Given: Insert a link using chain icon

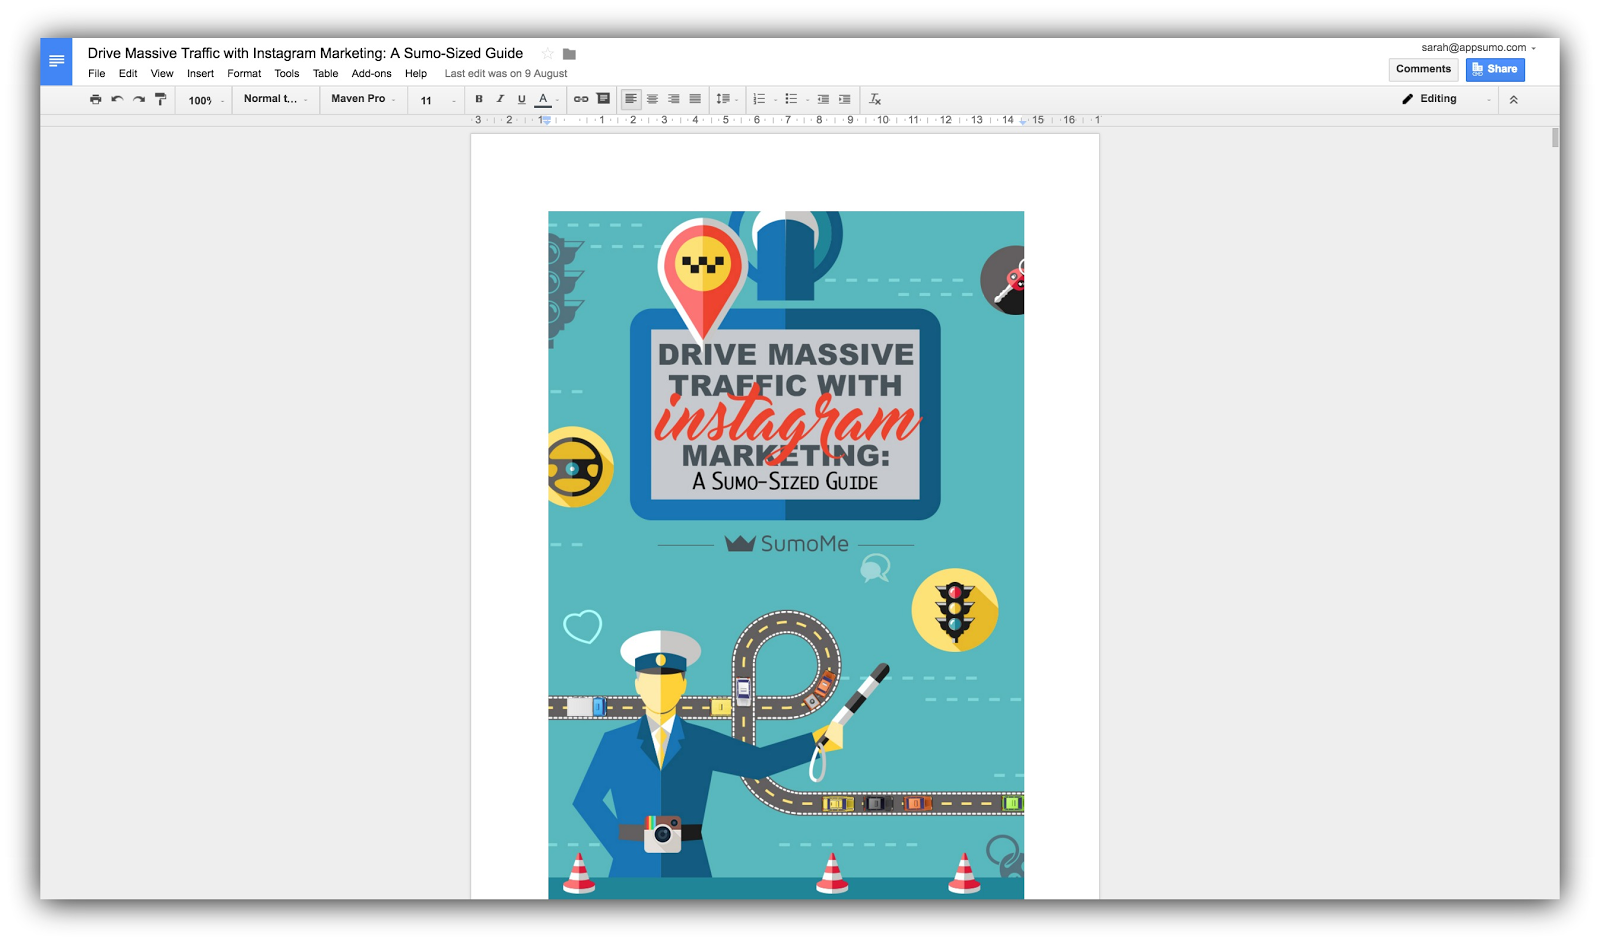Looking at the screenshot, I should point(581,99).
